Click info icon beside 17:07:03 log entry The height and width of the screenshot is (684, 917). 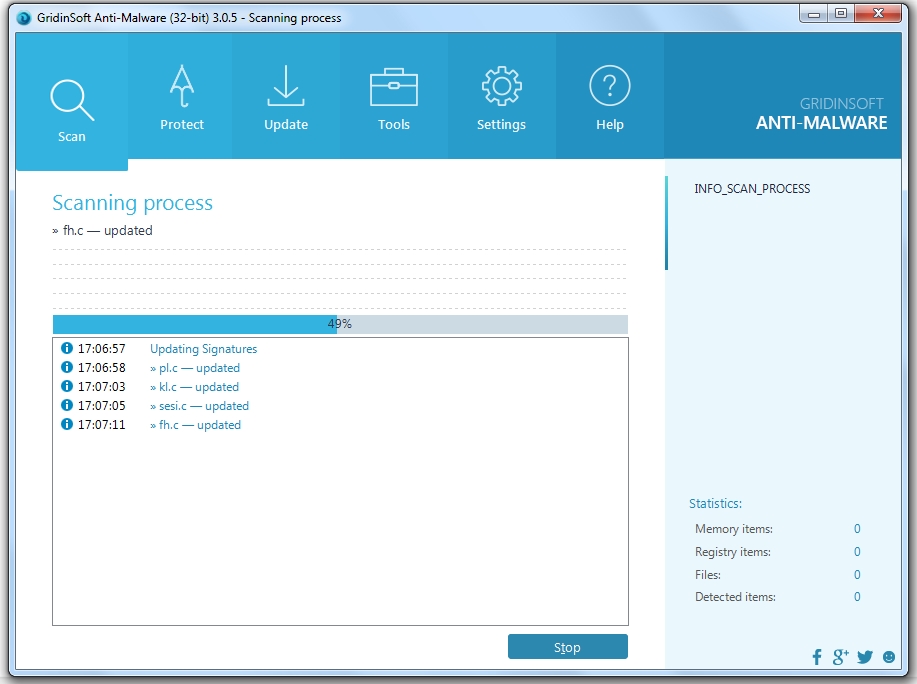tap(67, 386)
